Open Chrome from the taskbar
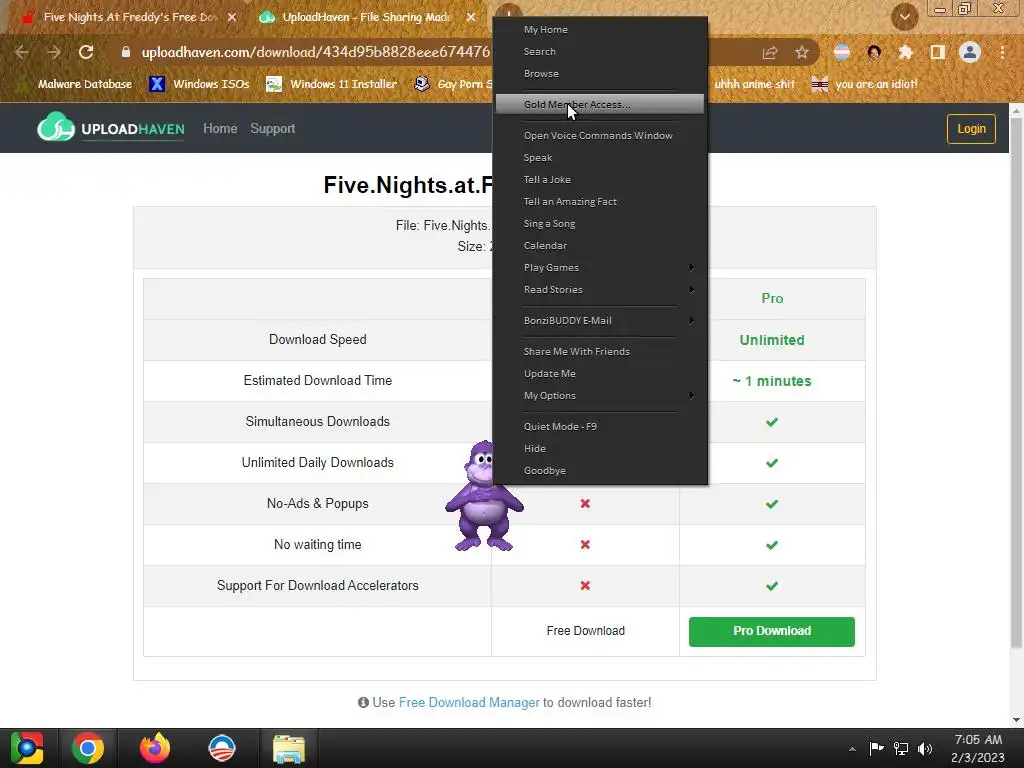This screenshot has width=1024, height=768. [88, 748]
